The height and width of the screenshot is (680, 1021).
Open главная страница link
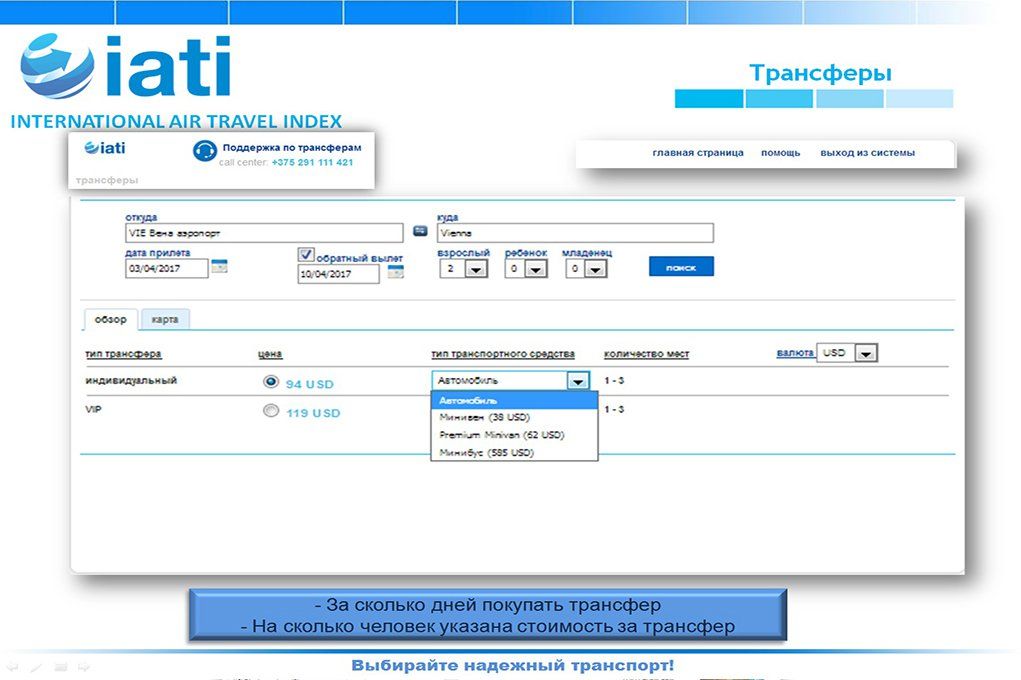click(698, 153)
